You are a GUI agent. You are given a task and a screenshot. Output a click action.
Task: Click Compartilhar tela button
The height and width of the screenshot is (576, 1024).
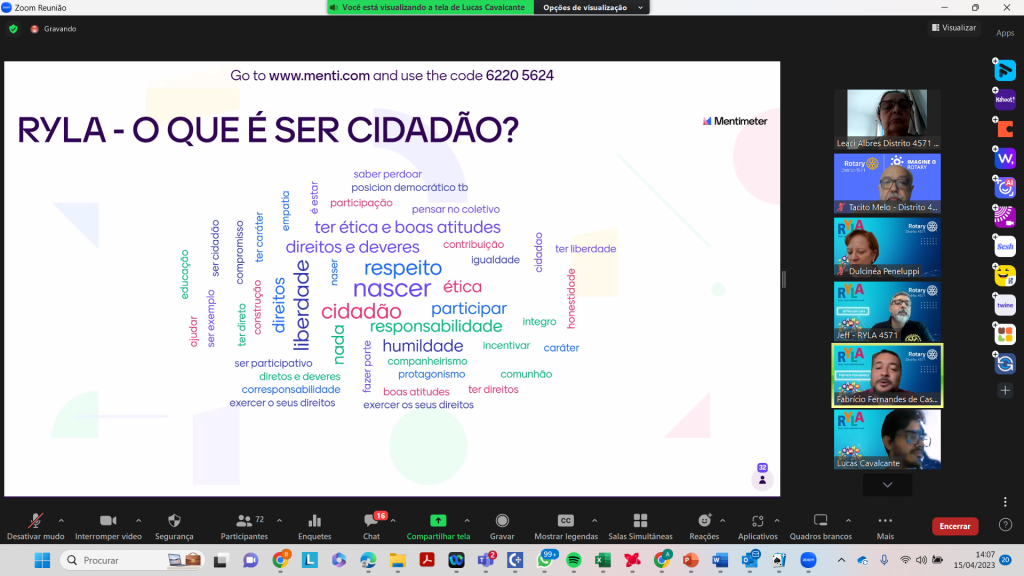click(x=437, y=525)
